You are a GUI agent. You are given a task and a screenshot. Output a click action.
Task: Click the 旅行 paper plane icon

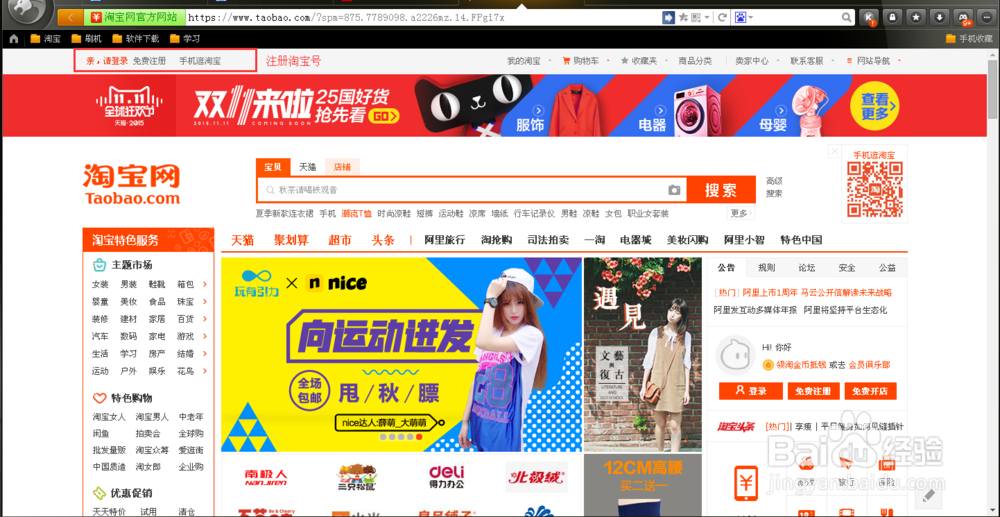click(x=845, y=463)
